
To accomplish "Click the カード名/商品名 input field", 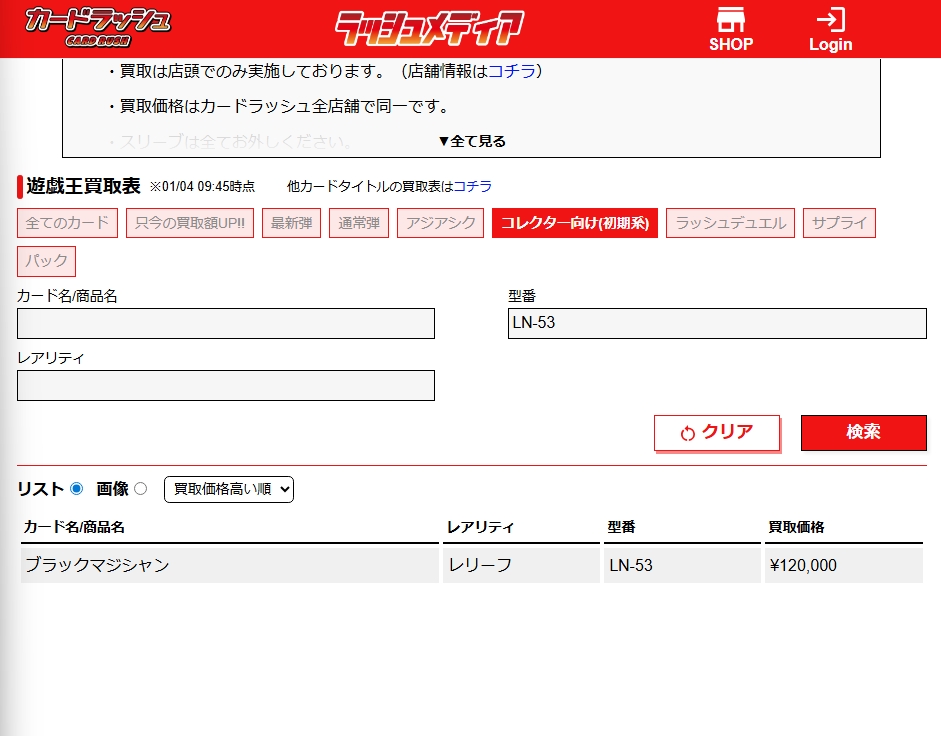I will (x=226, y=324).
